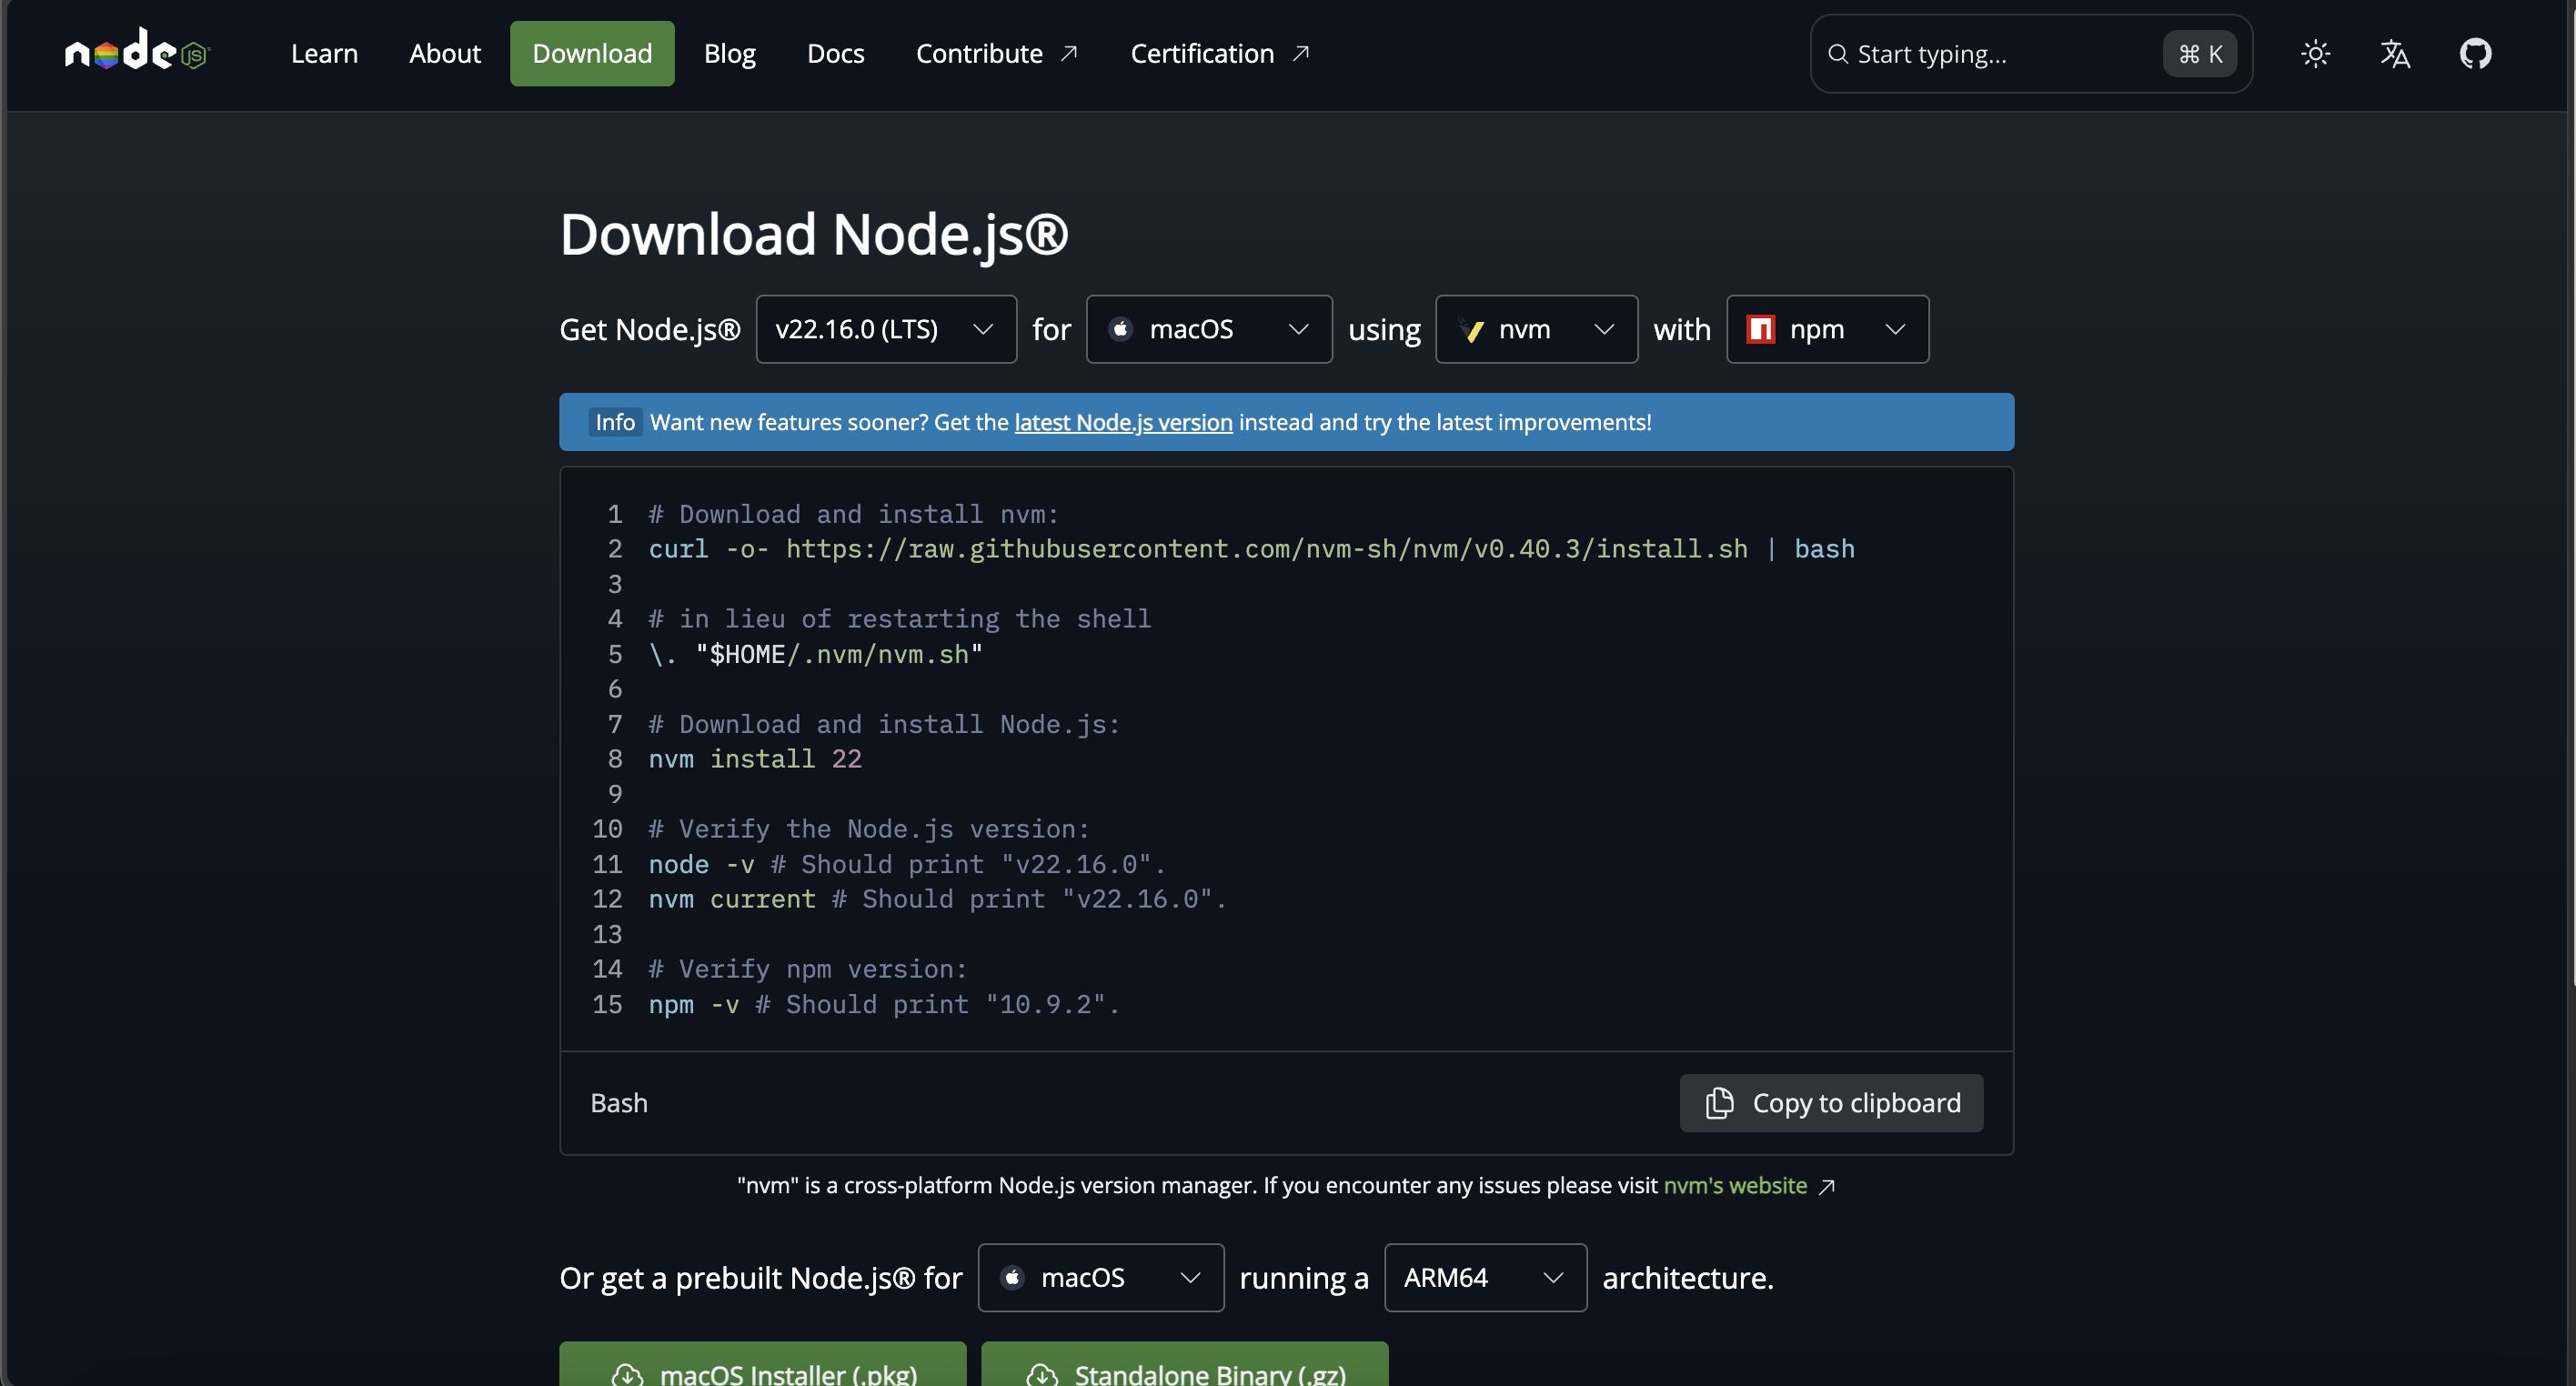Viewport: 2576px width, 1386px height.
Task: Click the arrow icon next to Contribute
Action: [x=1069, y=53]
